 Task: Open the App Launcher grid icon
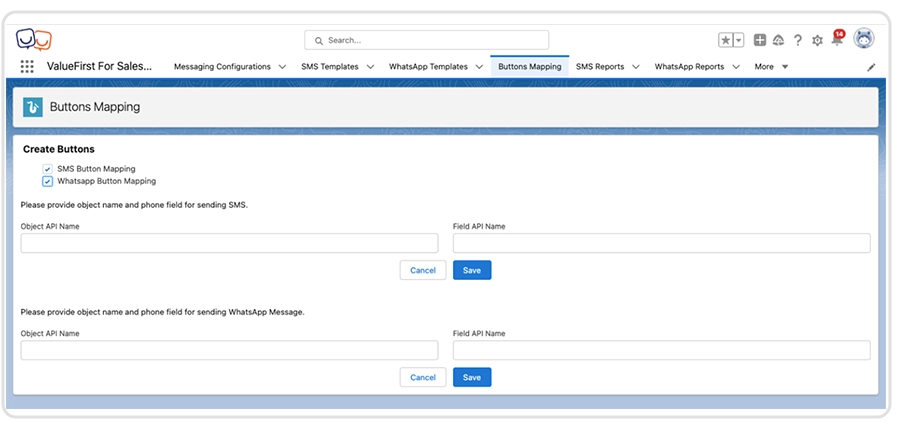[x=27, y=67]
